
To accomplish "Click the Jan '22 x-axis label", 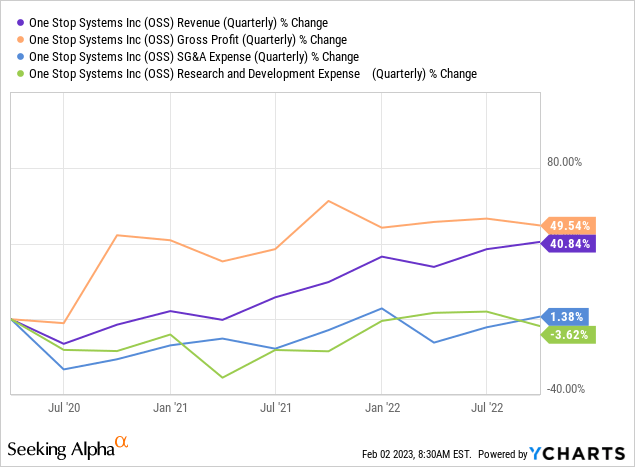I will 382,407.
